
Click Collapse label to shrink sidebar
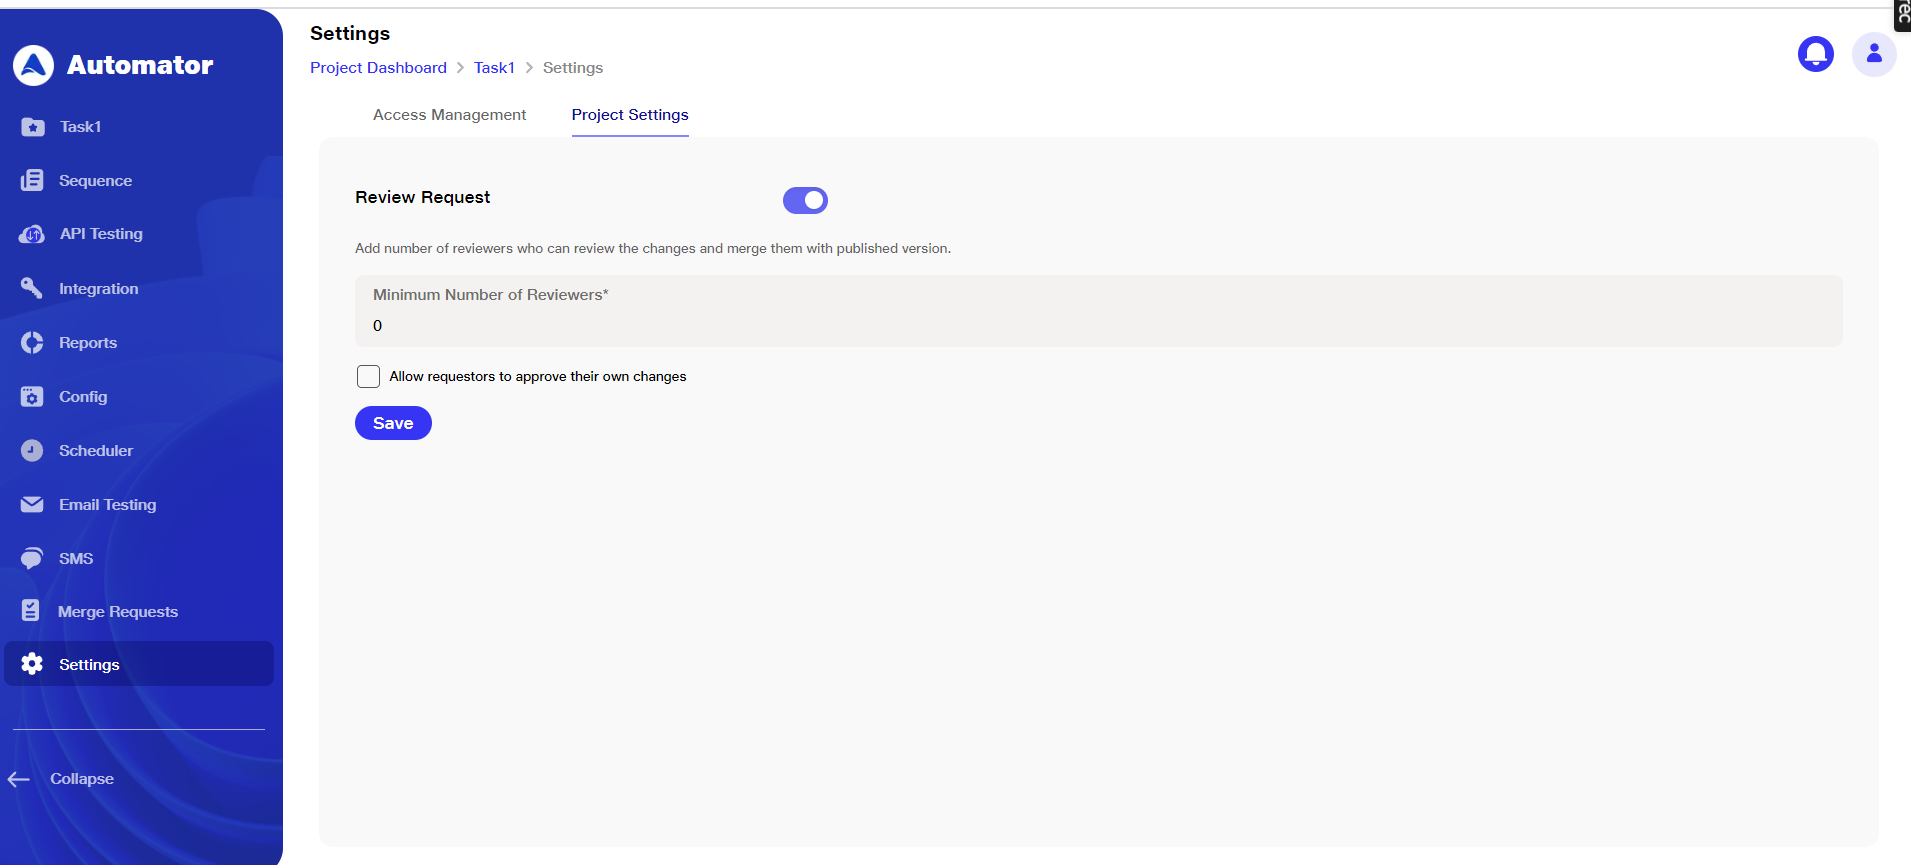[82, 779]
